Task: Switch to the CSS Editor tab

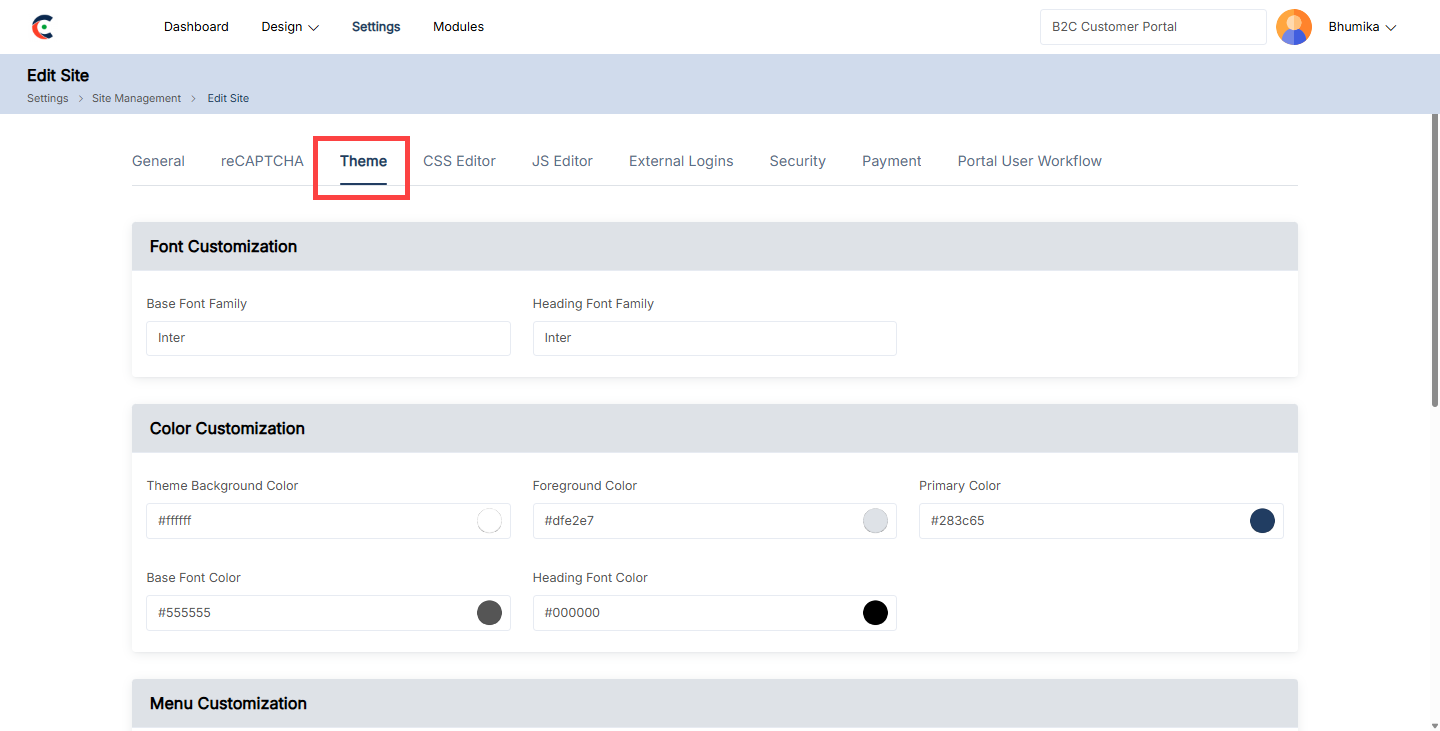Action: tap(459, 161)
